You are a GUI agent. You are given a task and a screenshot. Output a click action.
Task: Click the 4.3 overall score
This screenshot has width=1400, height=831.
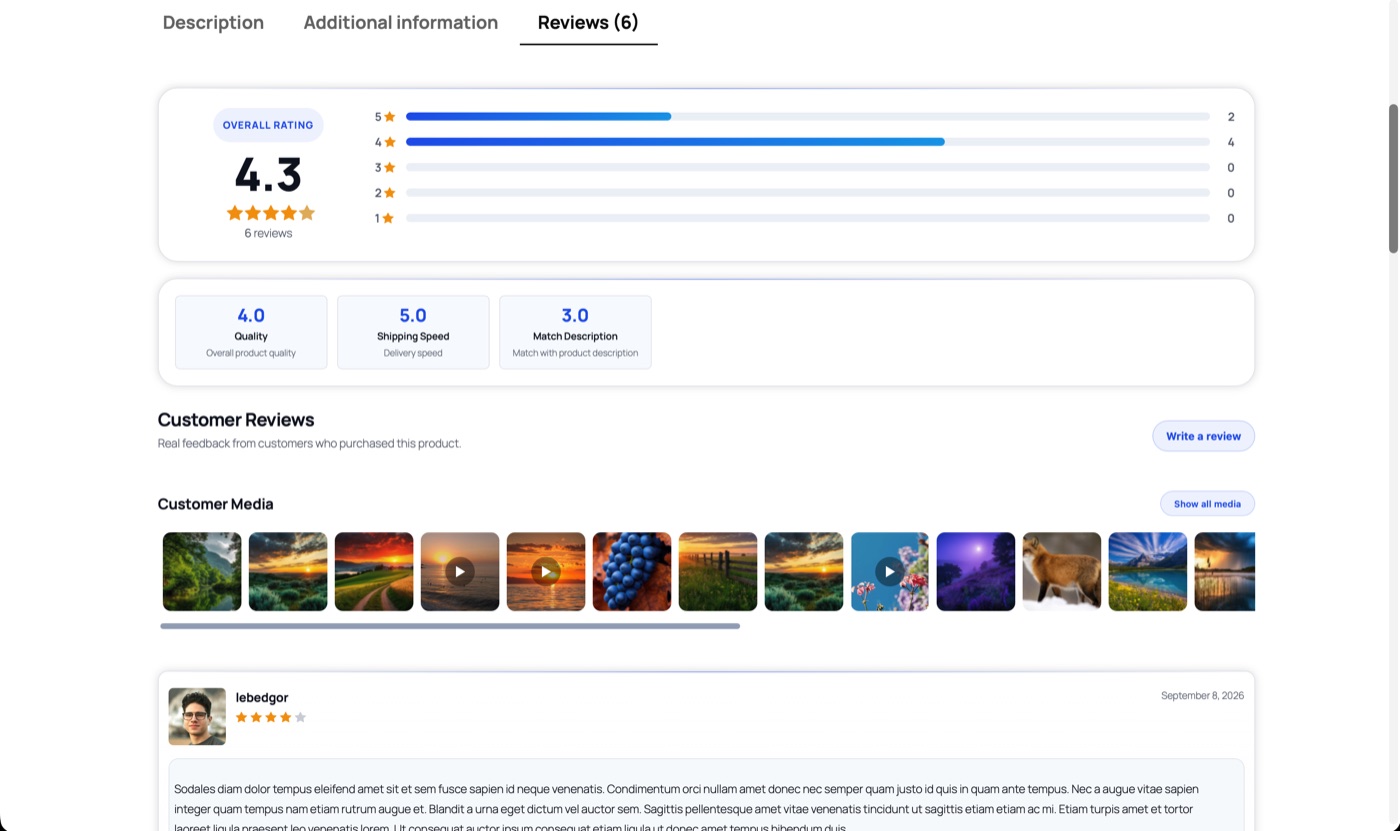(x=268, y=175)
